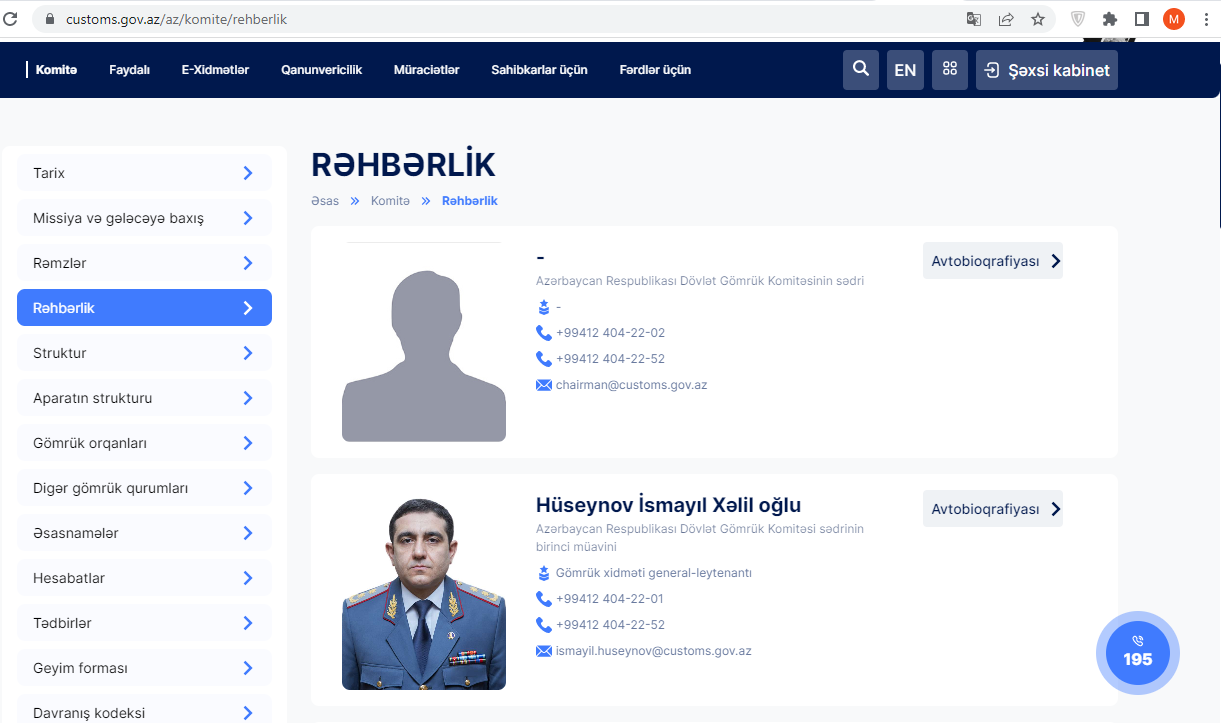Screen dimensions: 1221x723
Task: Go to Tarix in sidebar
Action: [144, 173]
